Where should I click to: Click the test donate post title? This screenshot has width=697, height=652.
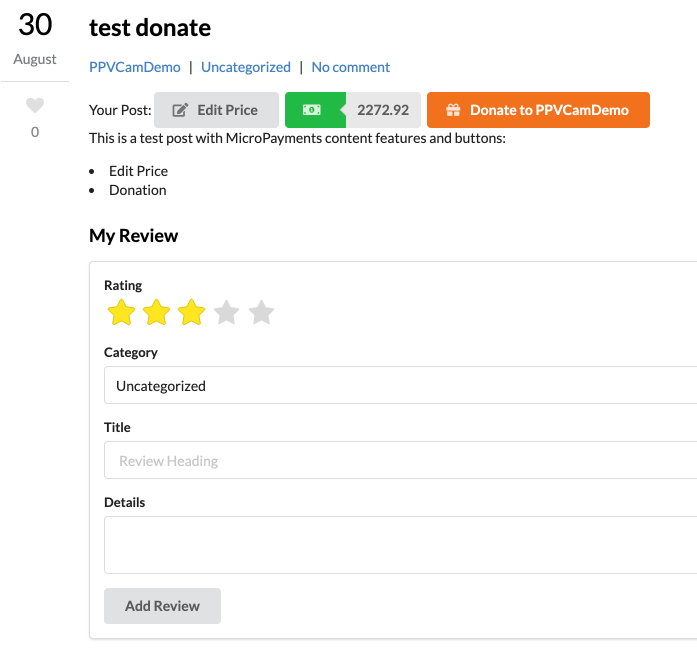[150, 28]
